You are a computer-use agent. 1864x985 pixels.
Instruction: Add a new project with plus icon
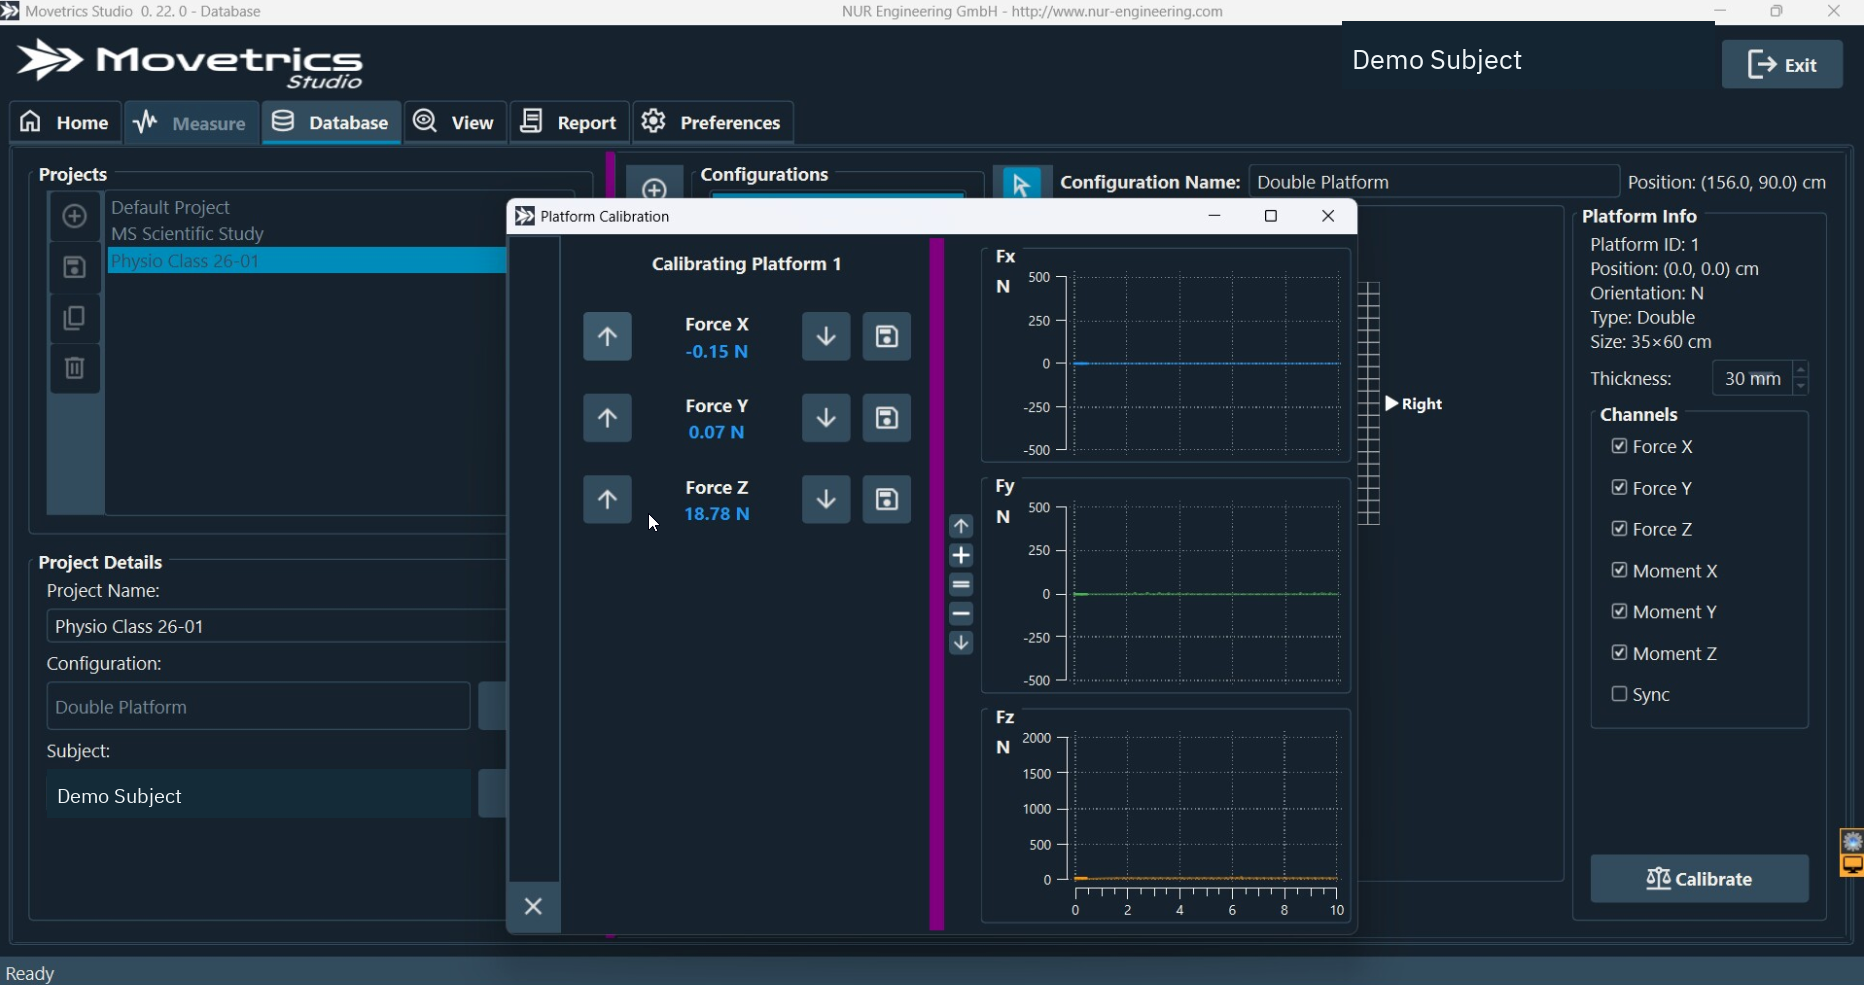pyautogui.click(x=74, y=216)
